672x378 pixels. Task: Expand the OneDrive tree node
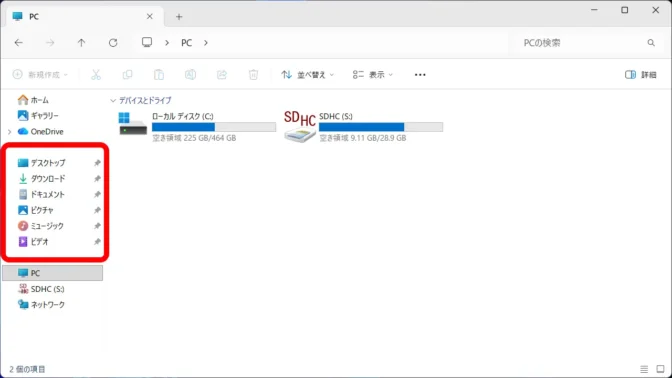(x=9, y=132)
